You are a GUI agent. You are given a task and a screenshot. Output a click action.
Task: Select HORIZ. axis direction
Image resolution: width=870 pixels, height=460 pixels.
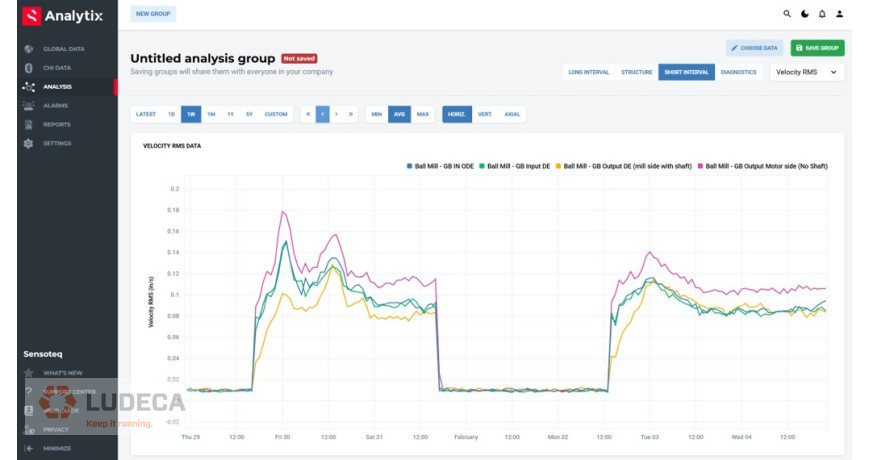457,114
